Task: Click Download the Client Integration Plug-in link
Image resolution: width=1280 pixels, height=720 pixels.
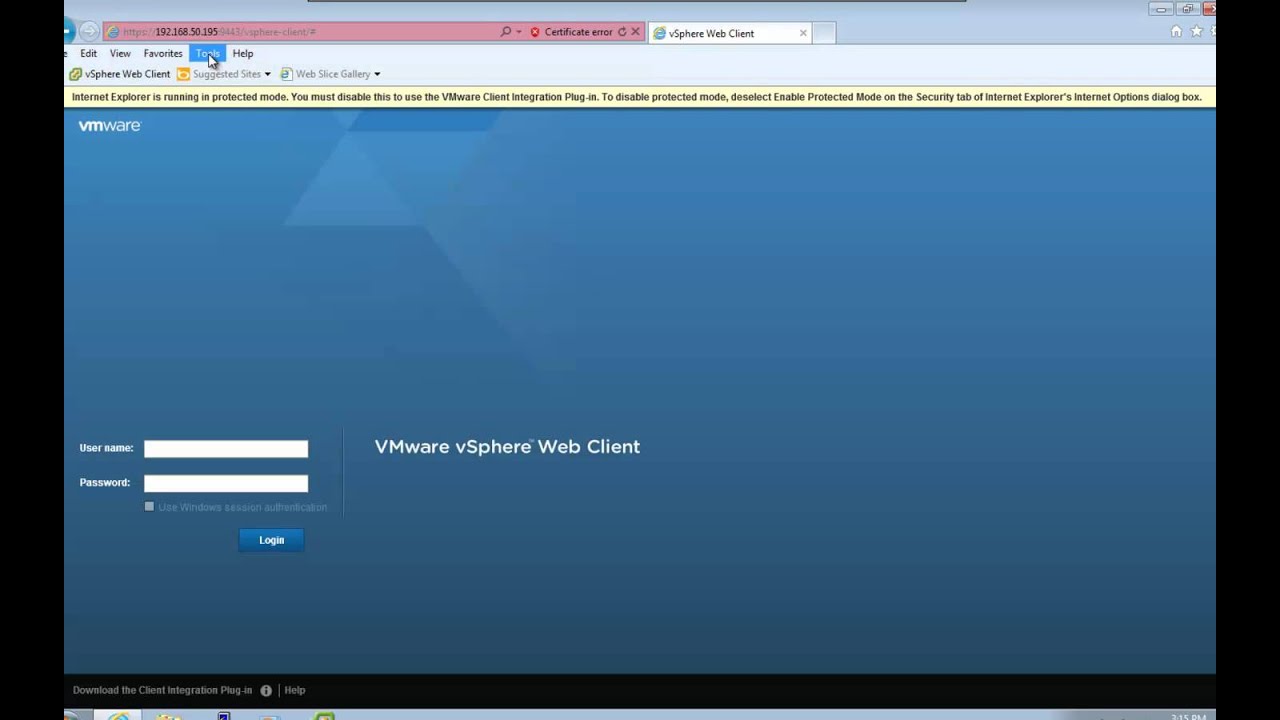Action: click(163, 690)
